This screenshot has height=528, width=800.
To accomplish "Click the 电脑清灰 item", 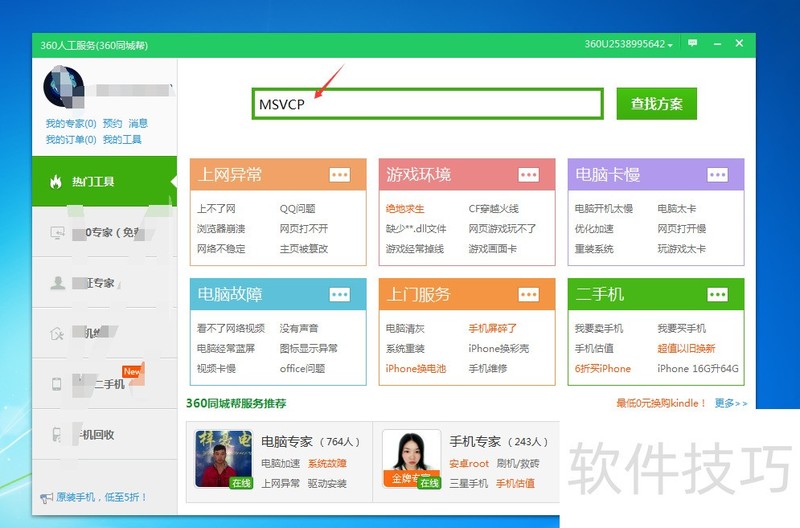I will (405, 329).
